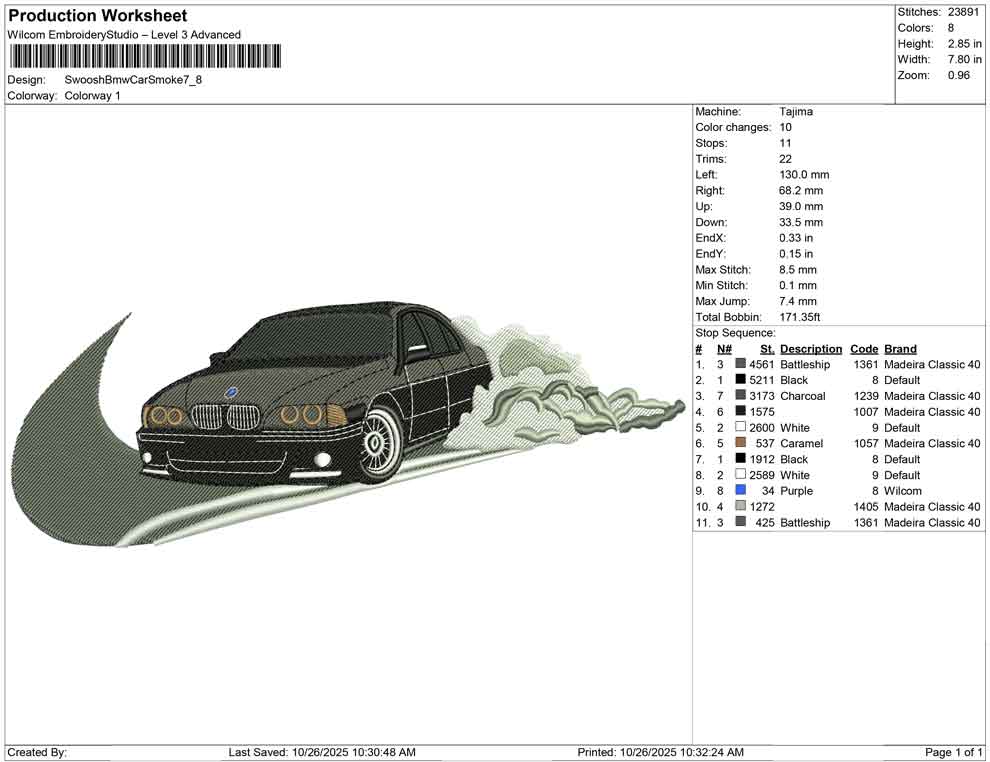Click the Black swatch in stop row 2
The height and width of the screenshot is (762, 990).
(741, 379)
